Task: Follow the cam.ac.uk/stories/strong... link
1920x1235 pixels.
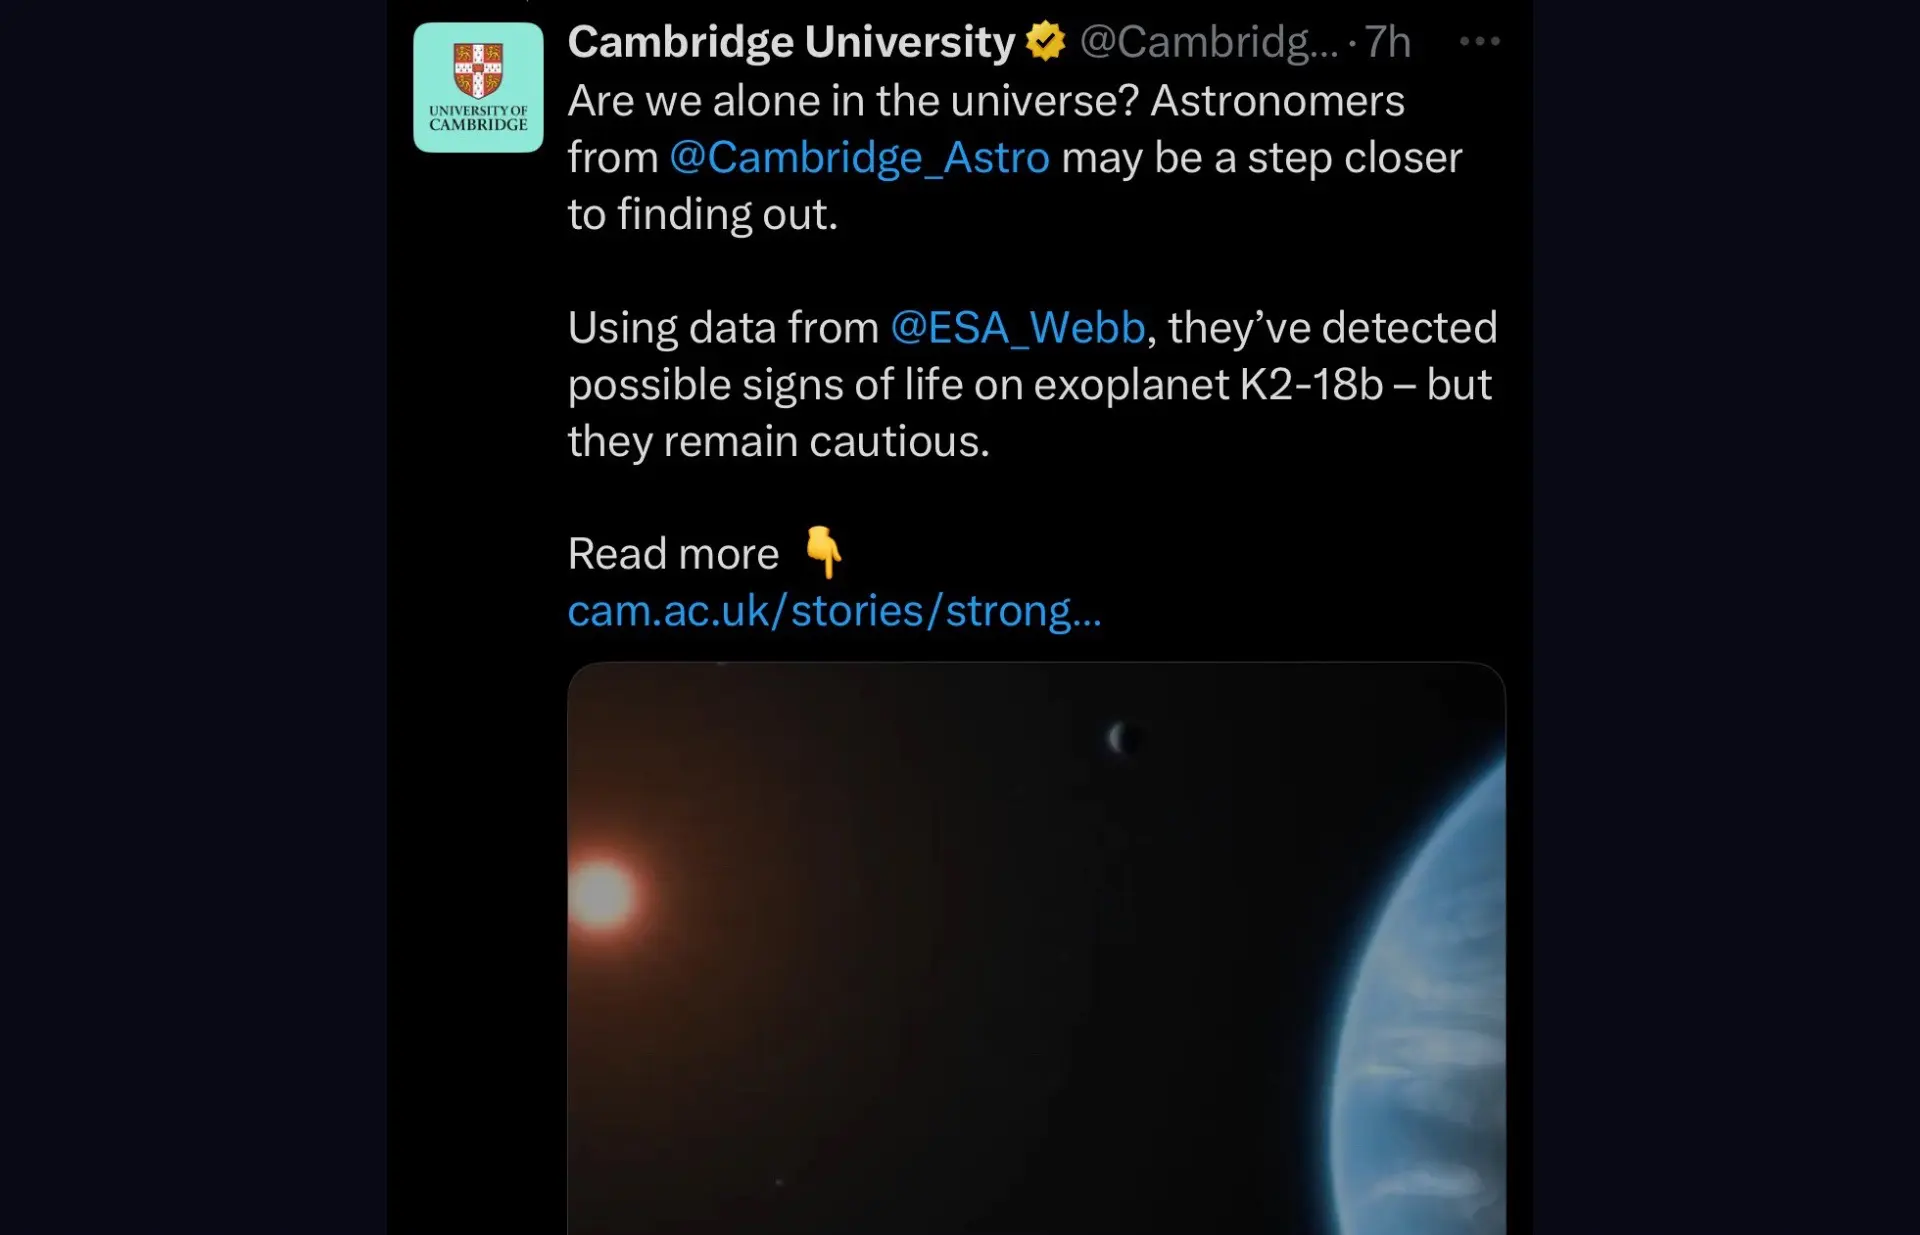Action: click(834, 611)
